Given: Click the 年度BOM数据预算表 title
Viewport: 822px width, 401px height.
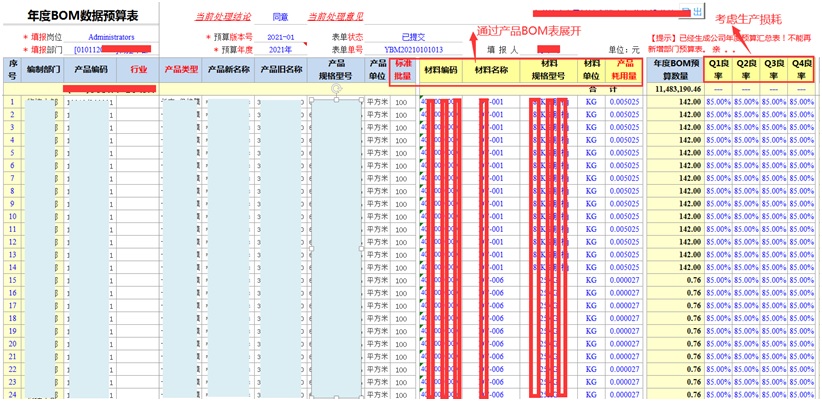Looking at the screenshot, I should coord(83,16).
